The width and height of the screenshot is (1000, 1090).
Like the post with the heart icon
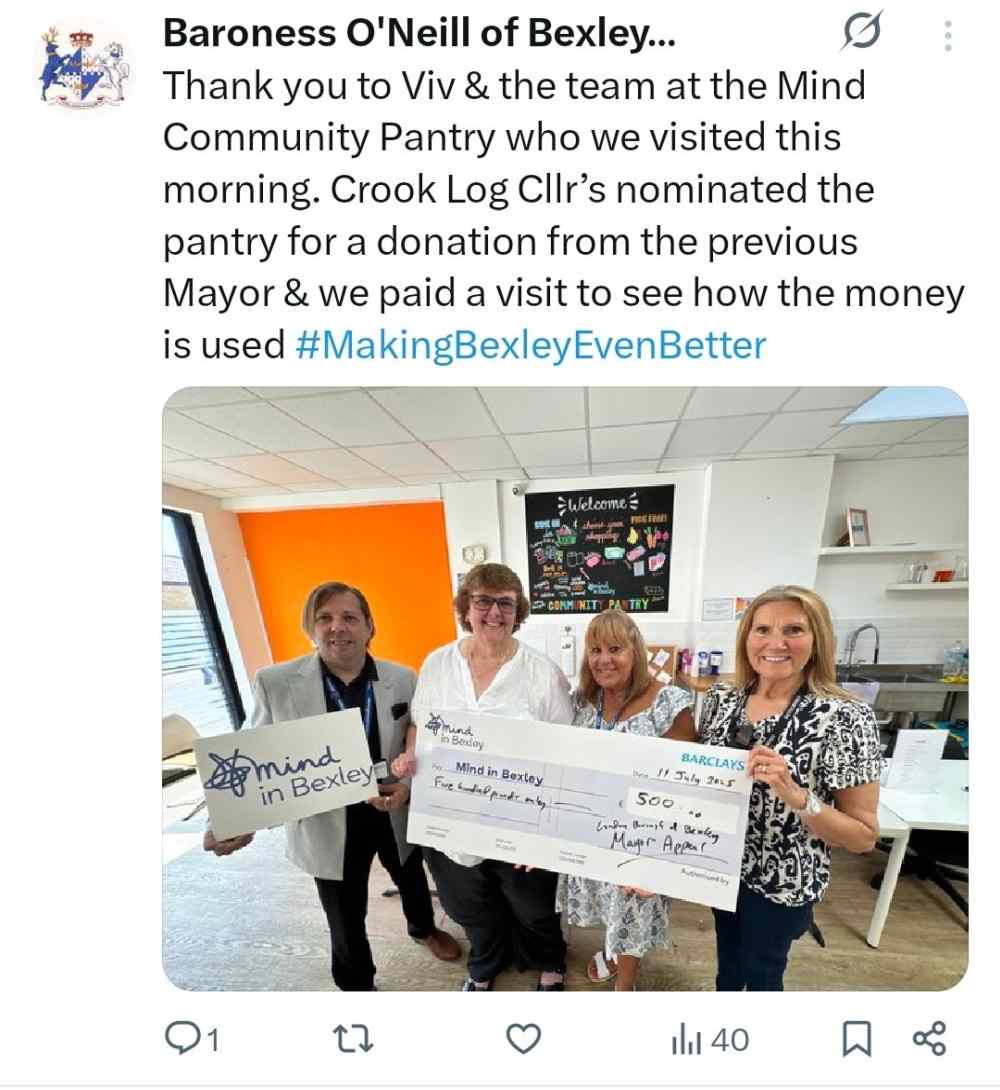point(523,1040)
